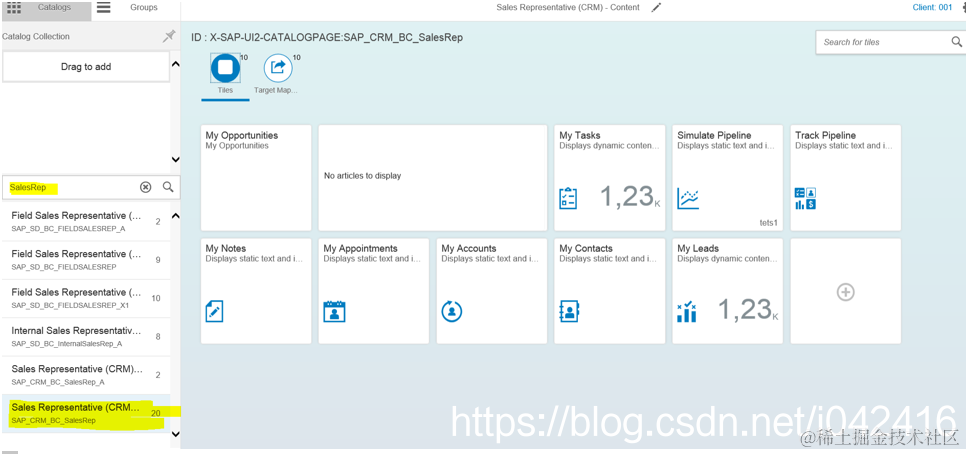Open the My Tasks tile

coord(609,178)
